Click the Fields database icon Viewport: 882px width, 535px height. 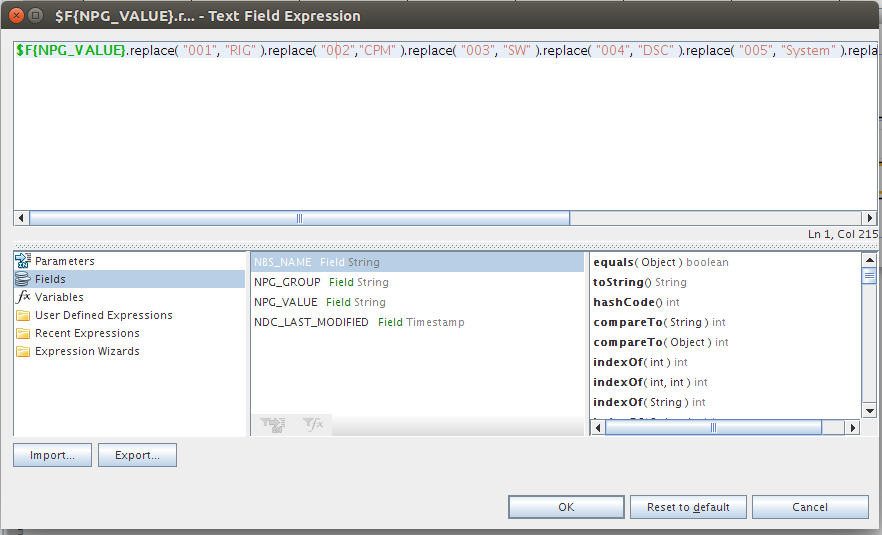(23, 279)
